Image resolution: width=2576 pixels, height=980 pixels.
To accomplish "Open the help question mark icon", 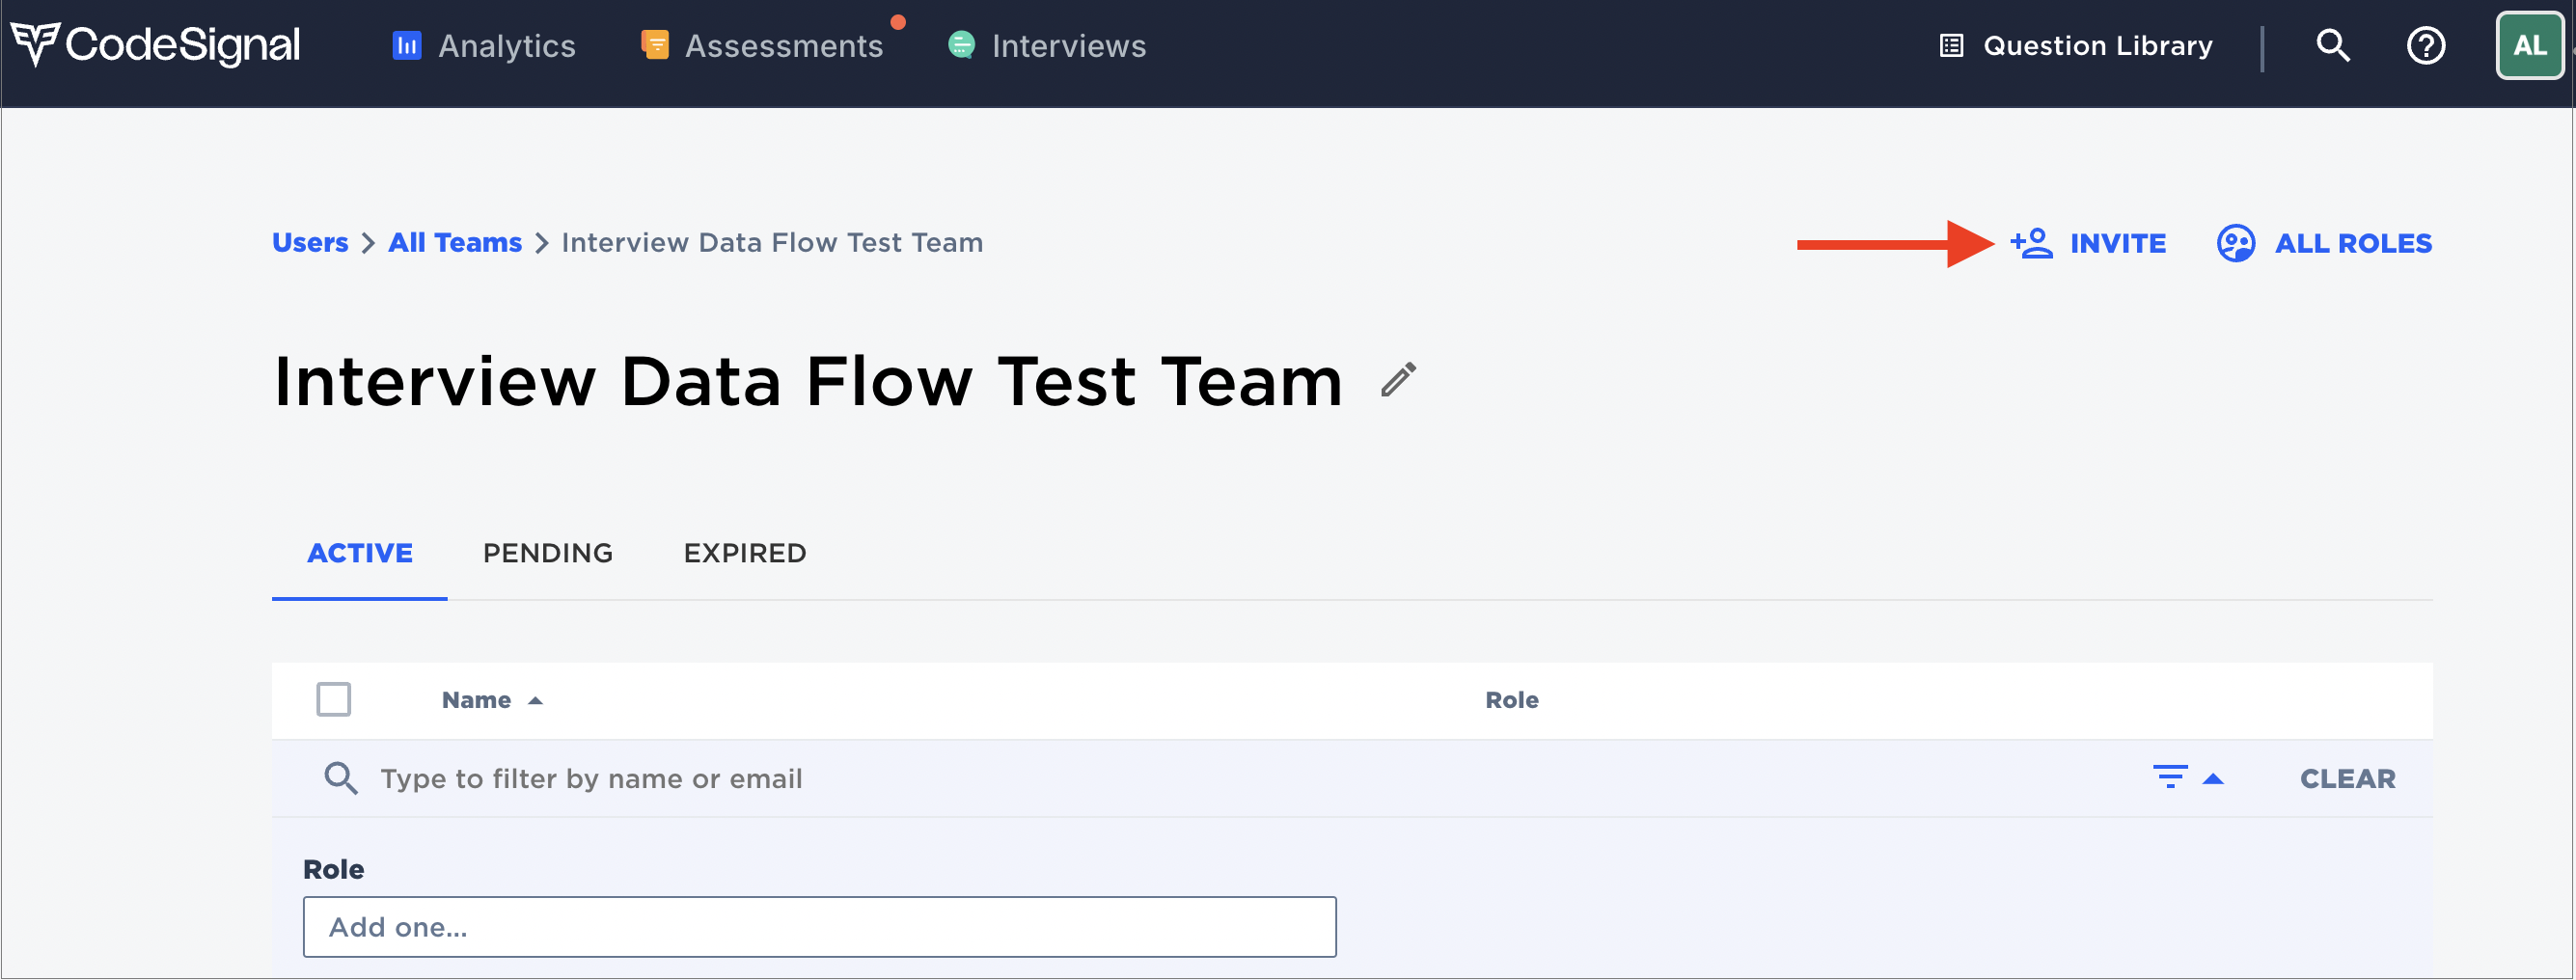I will click(x=2425, y=45).
